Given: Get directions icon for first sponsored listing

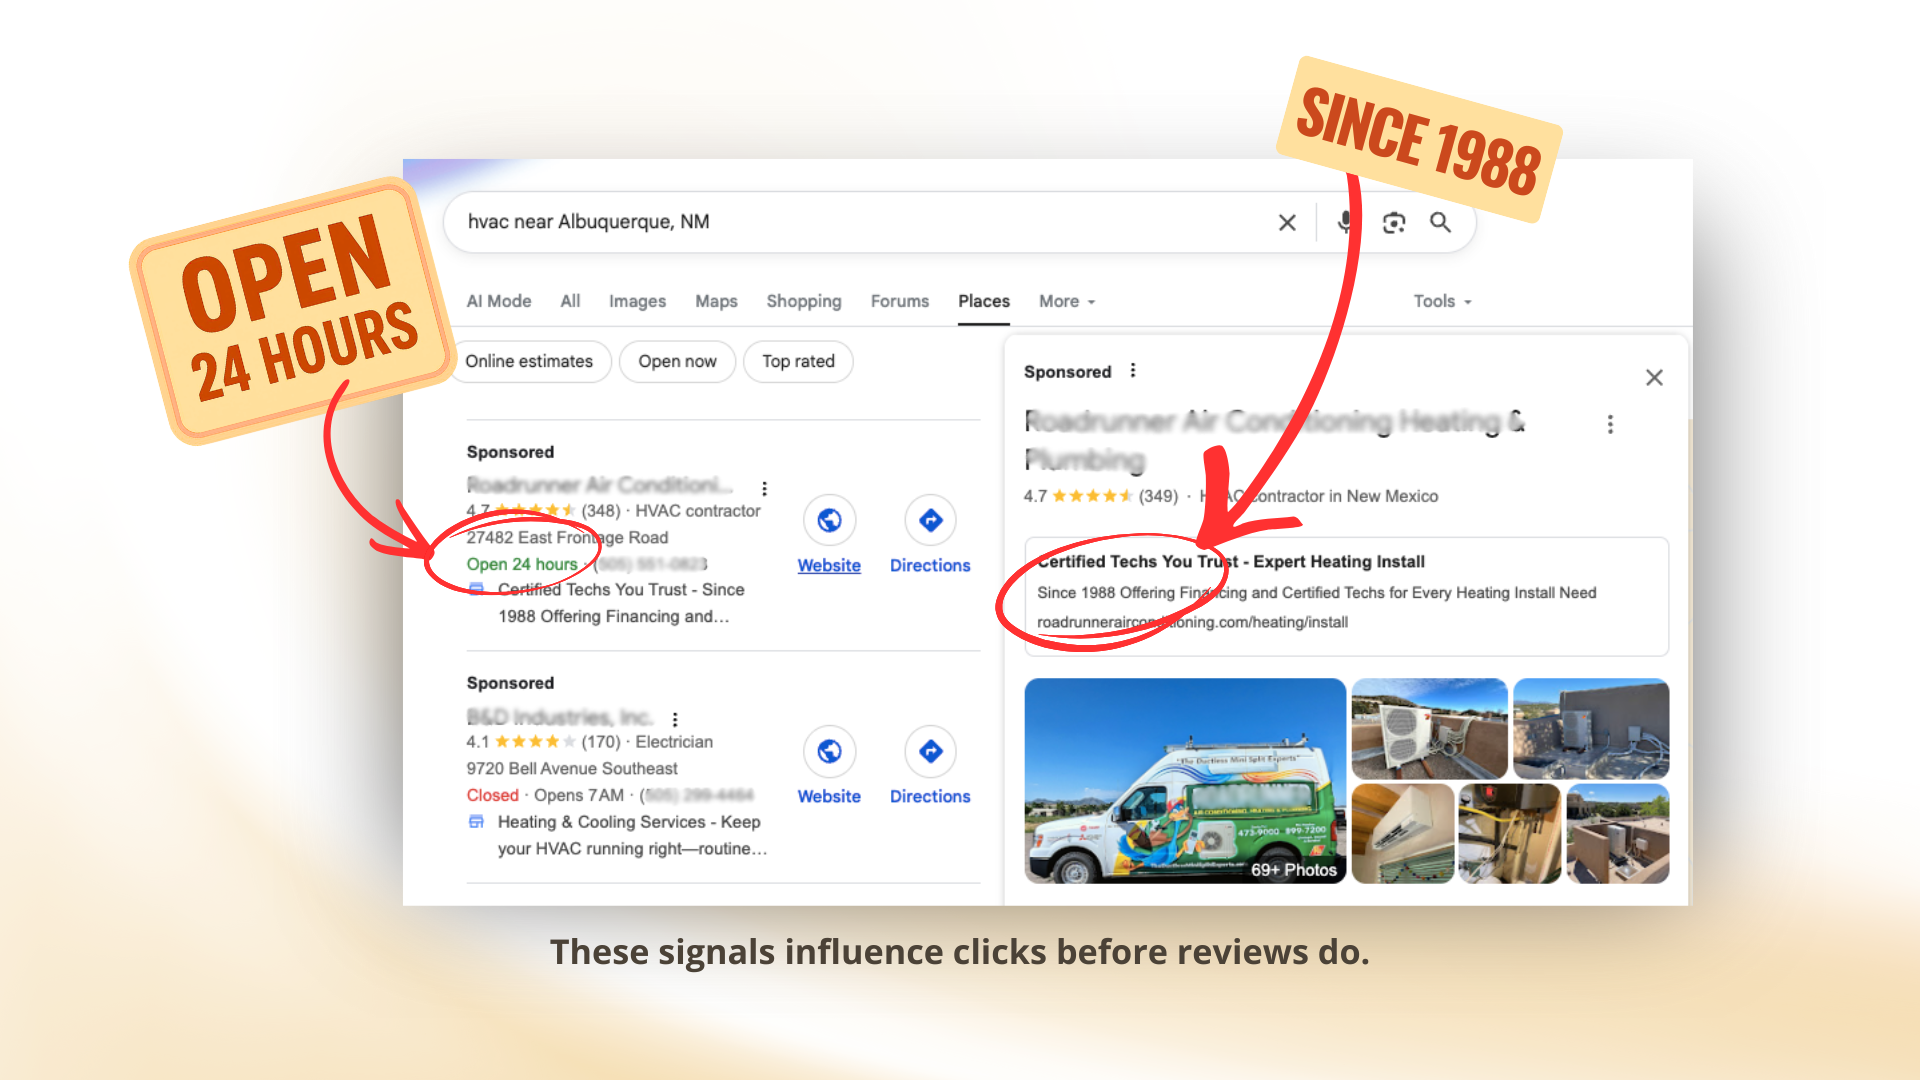Looking at the screenshot, I should [930, 520].
